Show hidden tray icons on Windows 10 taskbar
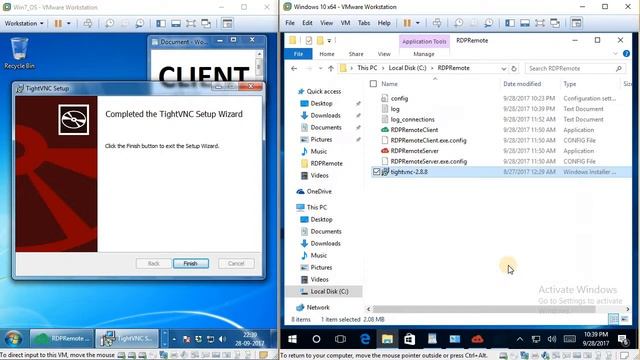 pos(520,339)
